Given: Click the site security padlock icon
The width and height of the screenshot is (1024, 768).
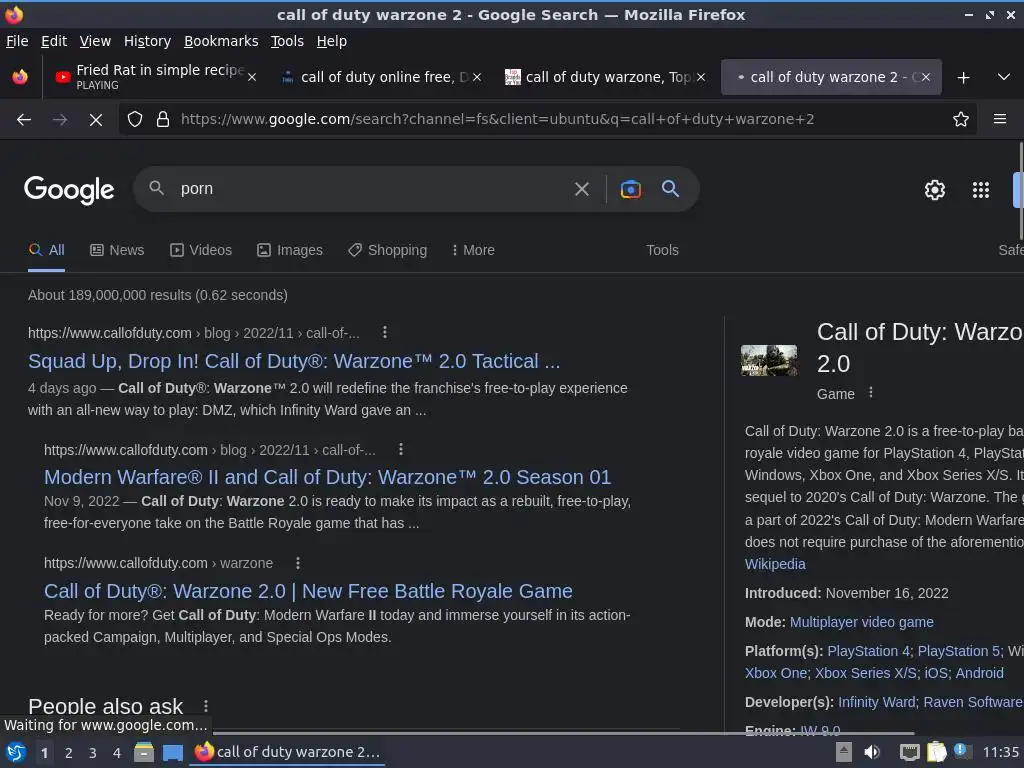Looking at the screenshot, I should pyautogui.click(x=163, y=120).
